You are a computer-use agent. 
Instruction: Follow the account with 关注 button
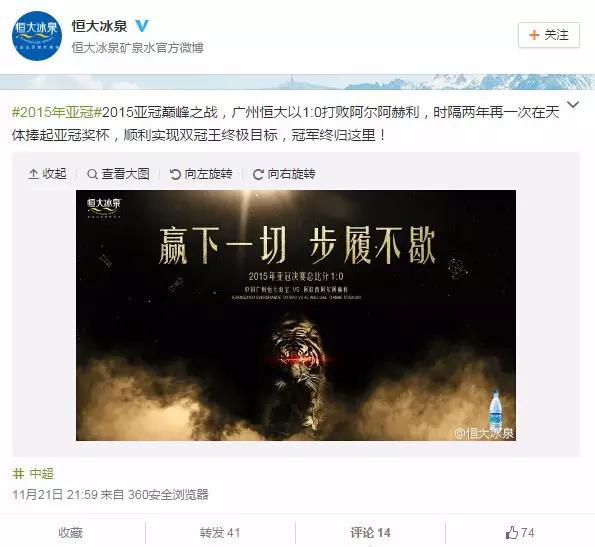point(549,35)
